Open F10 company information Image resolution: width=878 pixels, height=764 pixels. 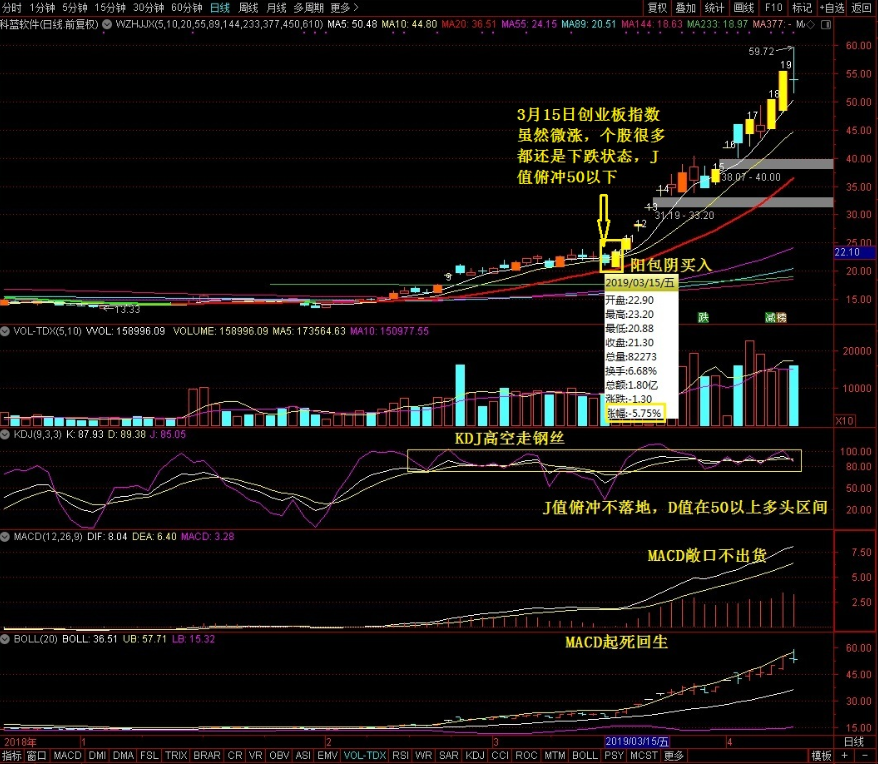tap(773, 7)
